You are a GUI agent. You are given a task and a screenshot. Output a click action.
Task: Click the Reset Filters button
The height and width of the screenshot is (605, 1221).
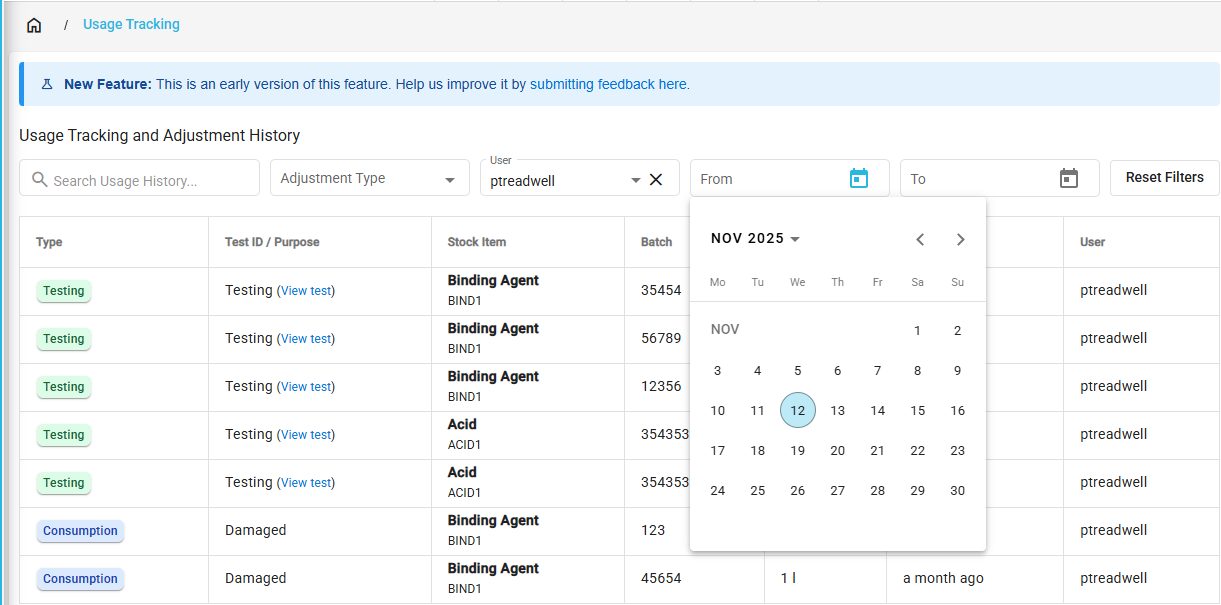[x=1165, y=177]
